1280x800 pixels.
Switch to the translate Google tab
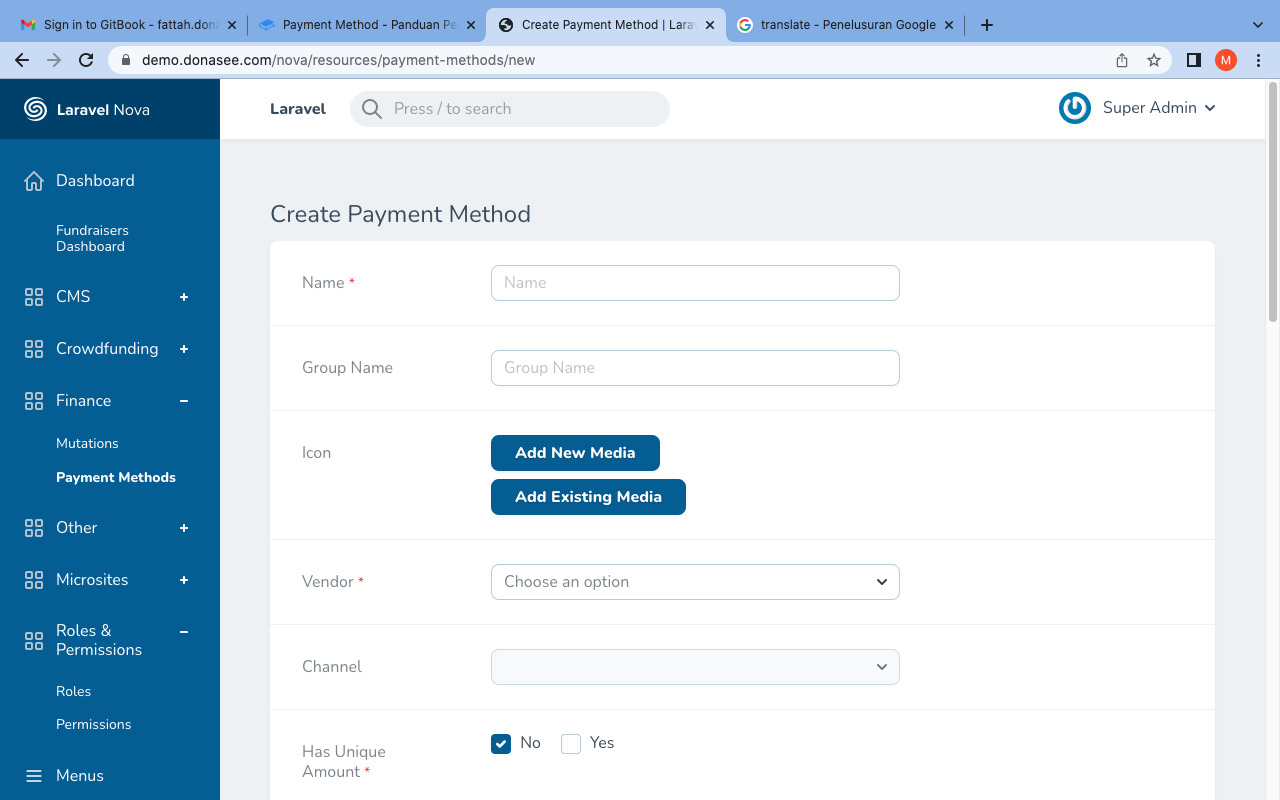(x=845, y=24)
